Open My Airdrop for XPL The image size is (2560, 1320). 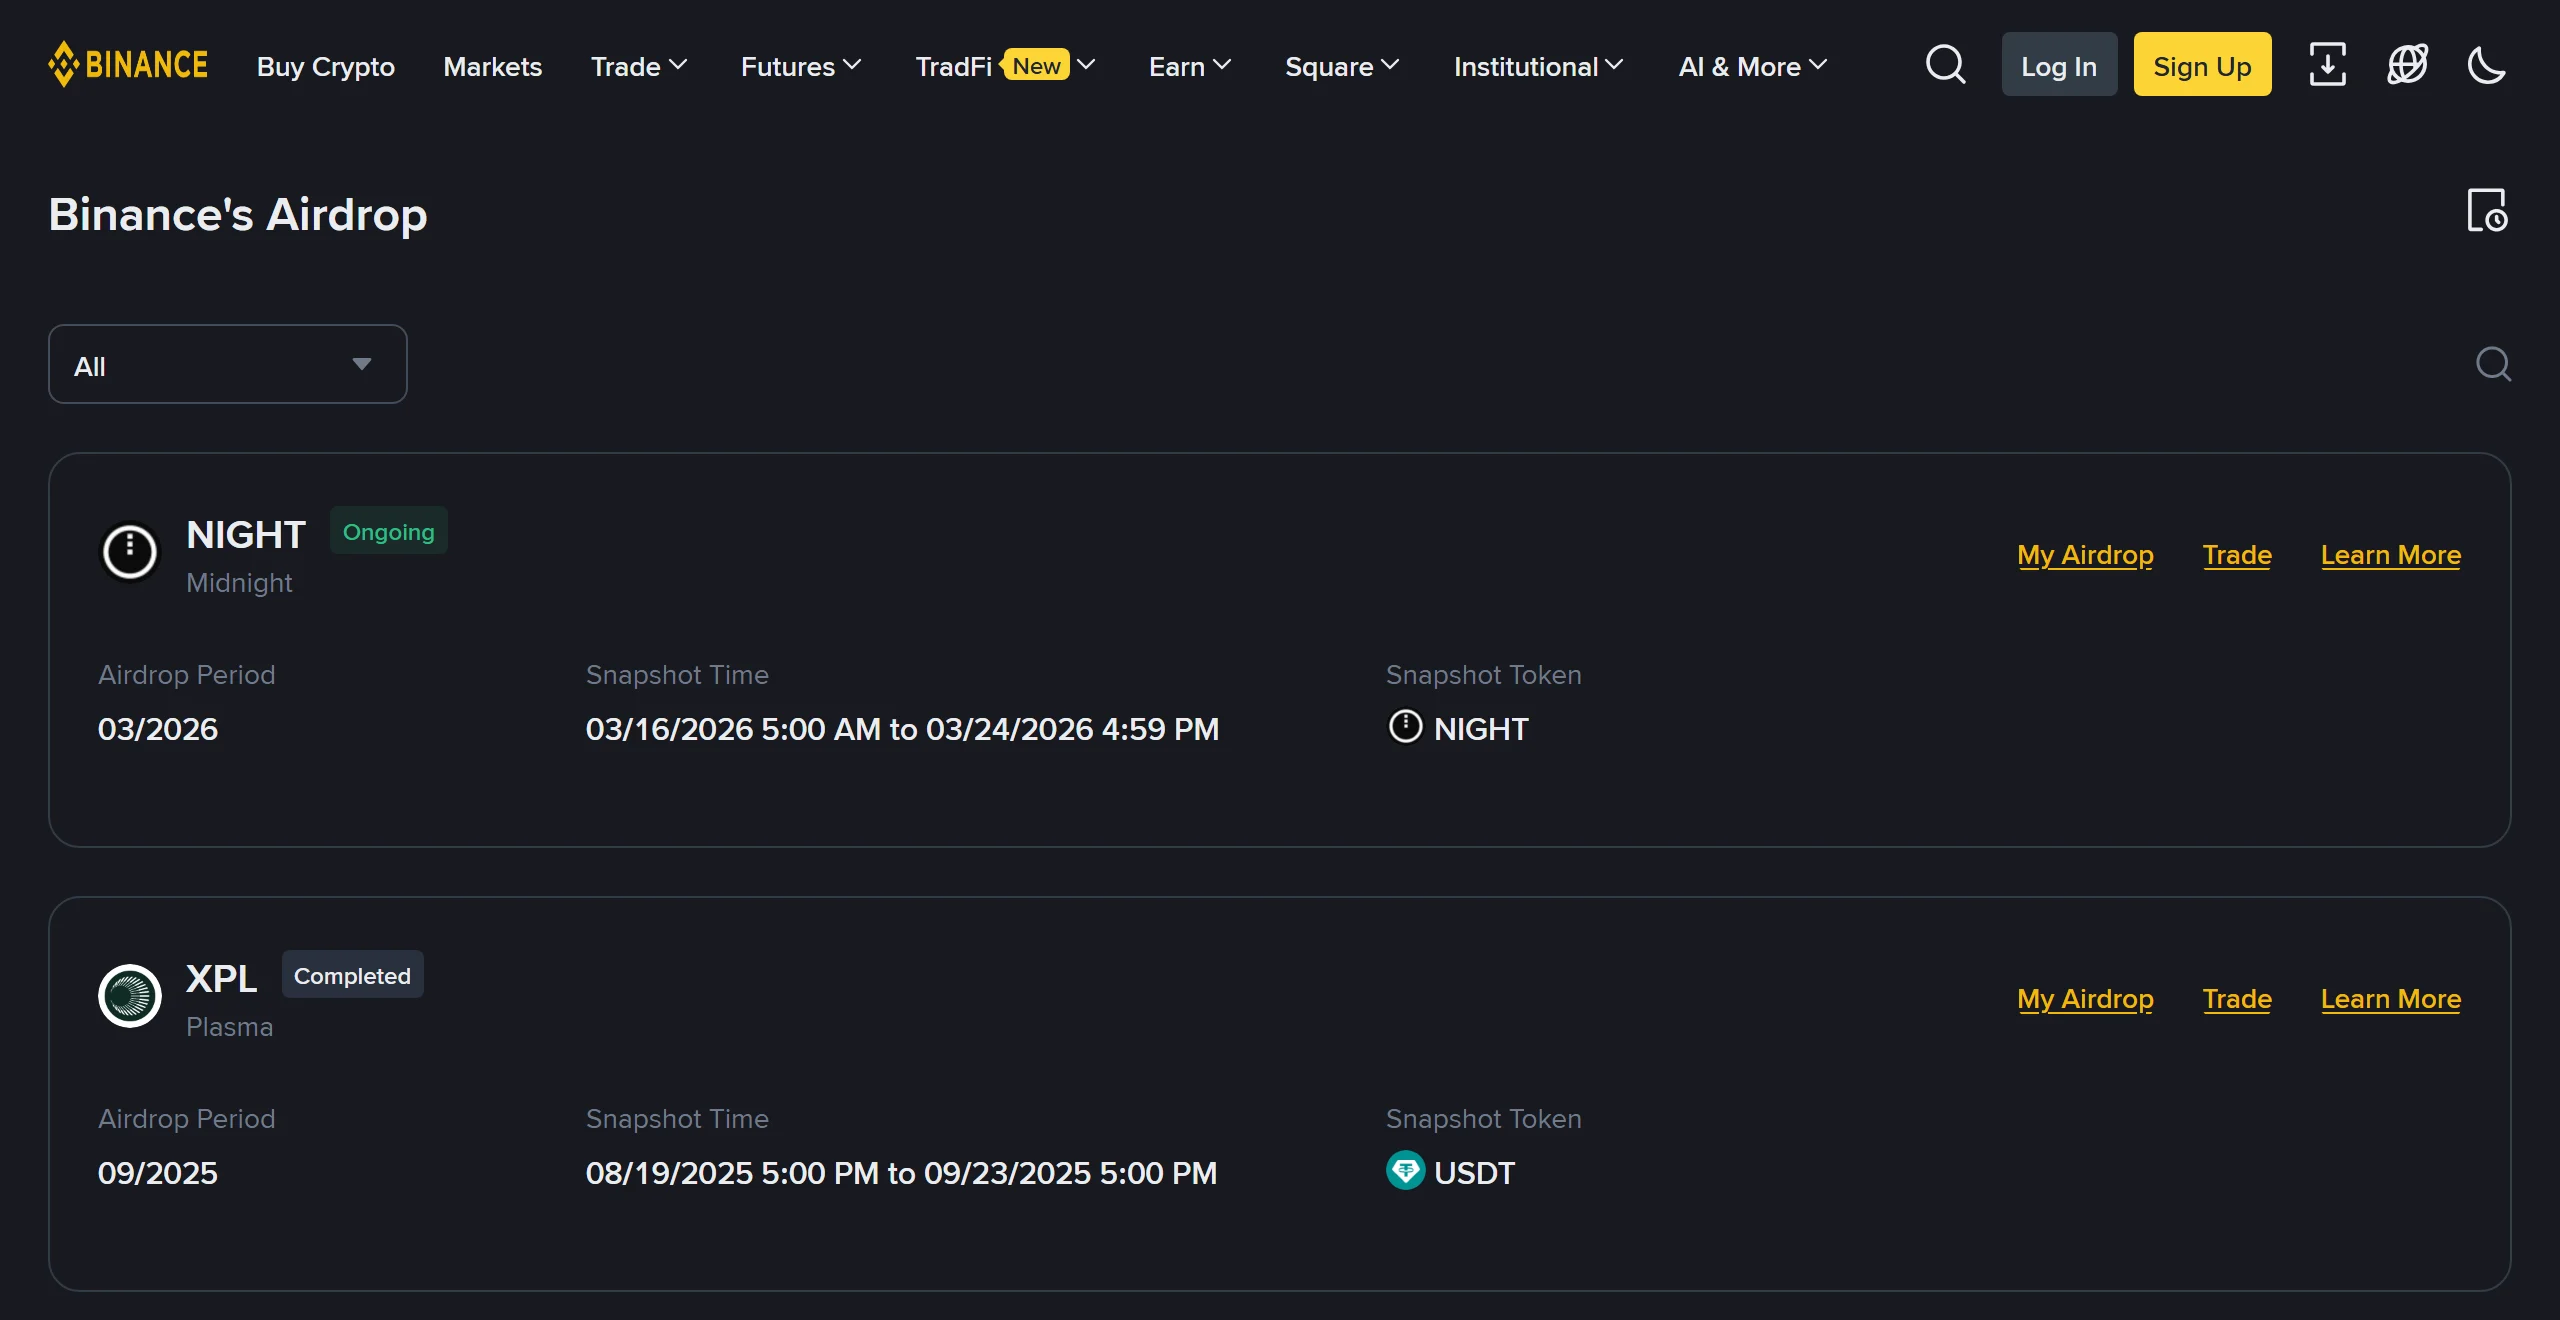click(2085, 999)
